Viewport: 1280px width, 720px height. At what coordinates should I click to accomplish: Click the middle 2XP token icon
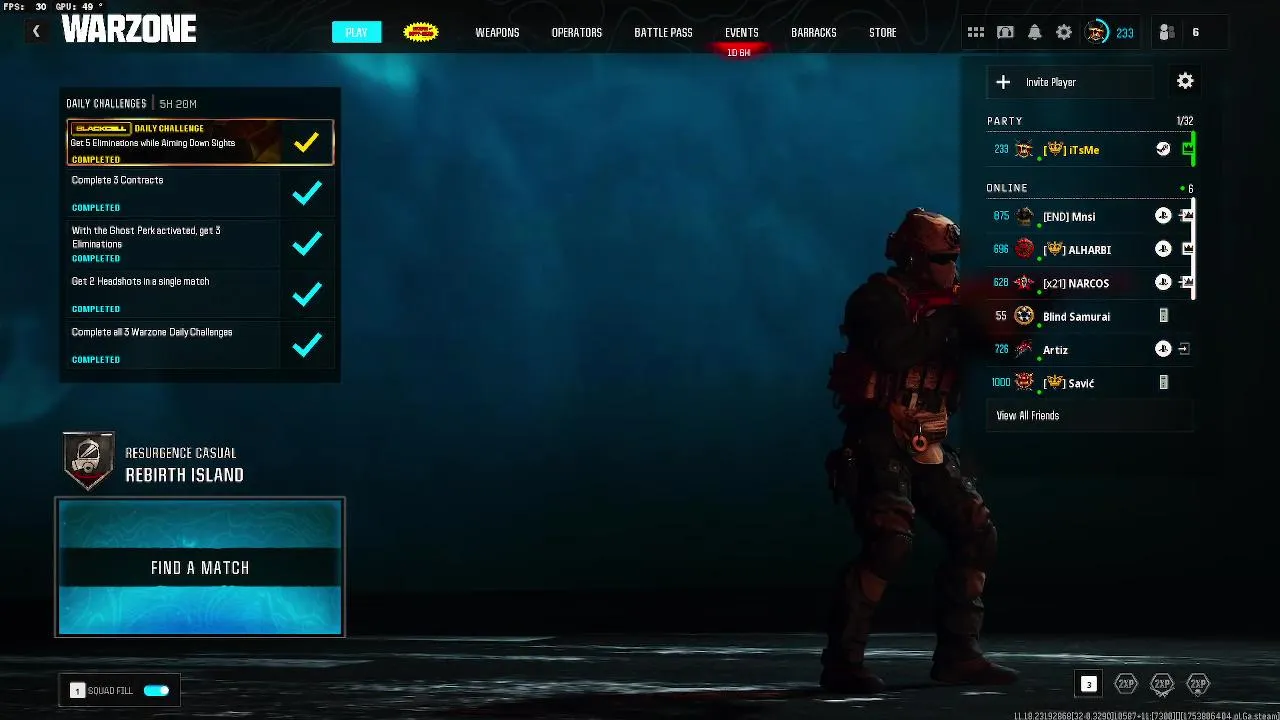1161,684
